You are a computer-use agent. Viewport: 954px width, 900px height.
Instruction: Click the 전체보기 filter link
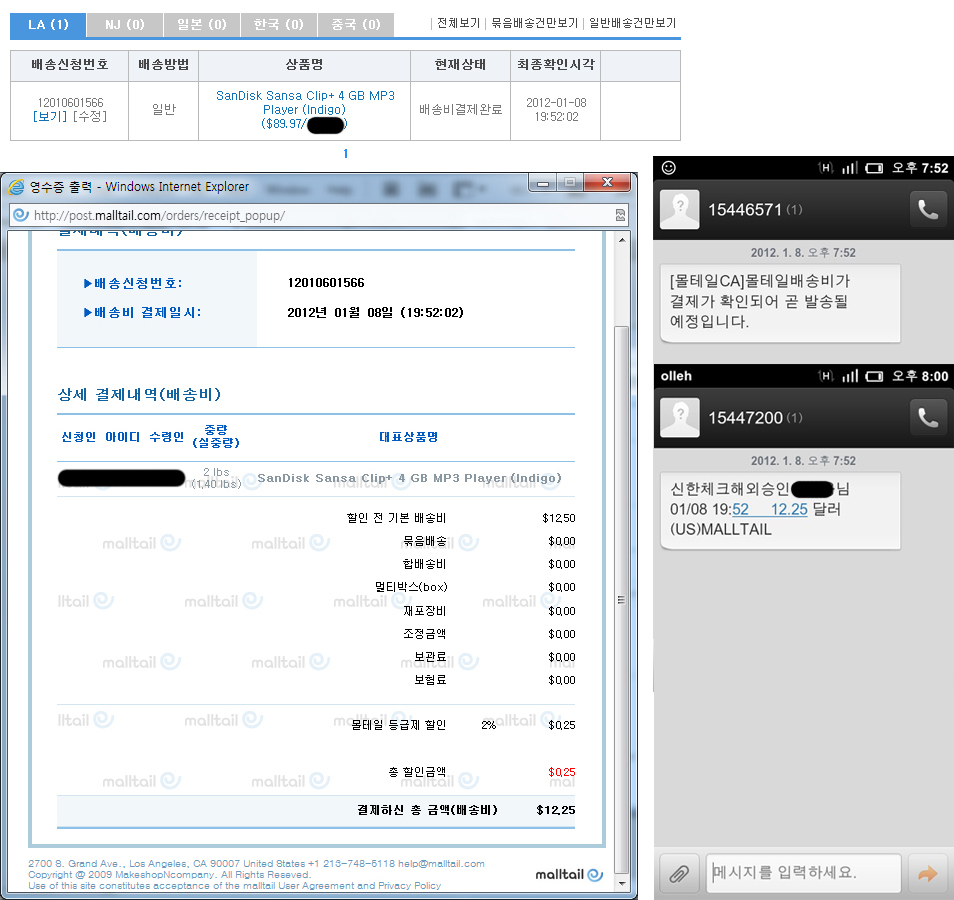pyautogui.click(x=459, y=23)
